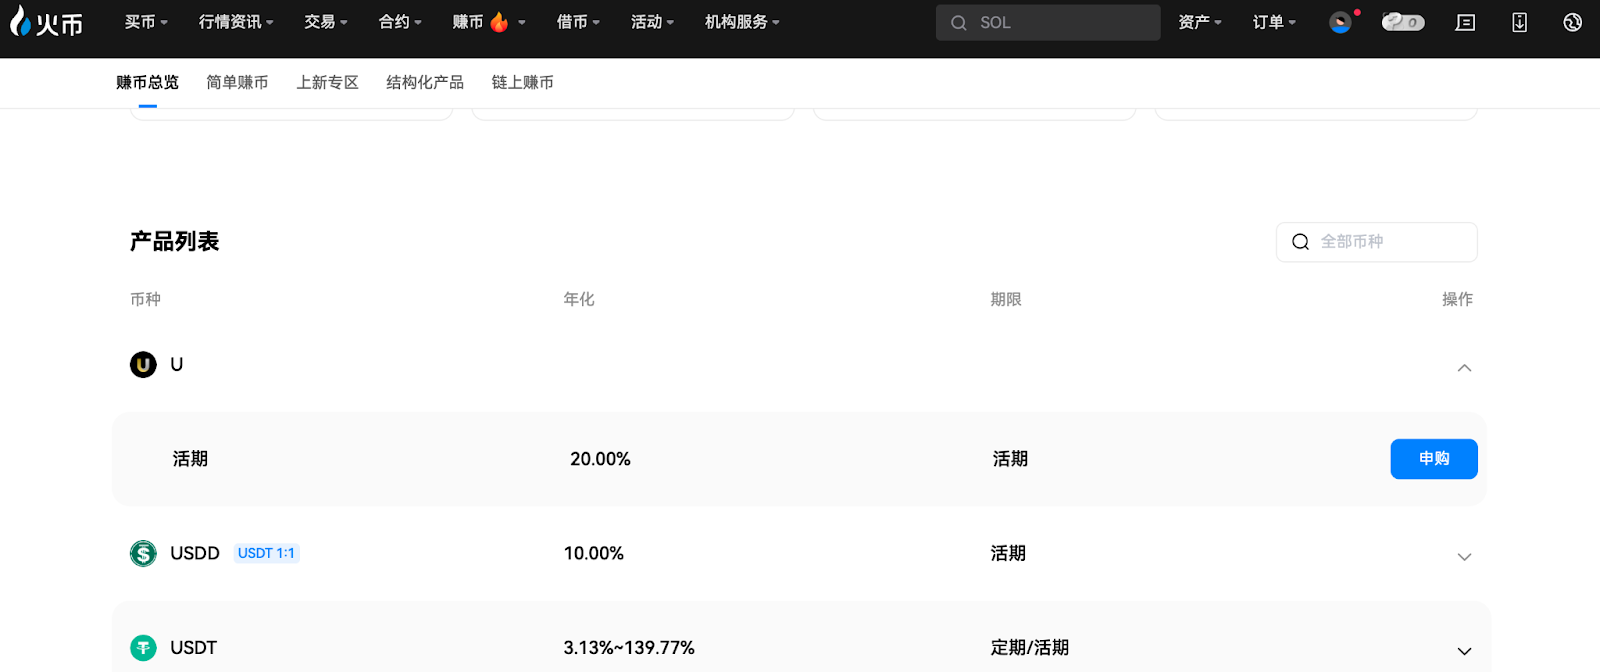Open the 订单 dropdown menu
The height and width of the screenshot is (672, 1600).
coord(1273,22)
